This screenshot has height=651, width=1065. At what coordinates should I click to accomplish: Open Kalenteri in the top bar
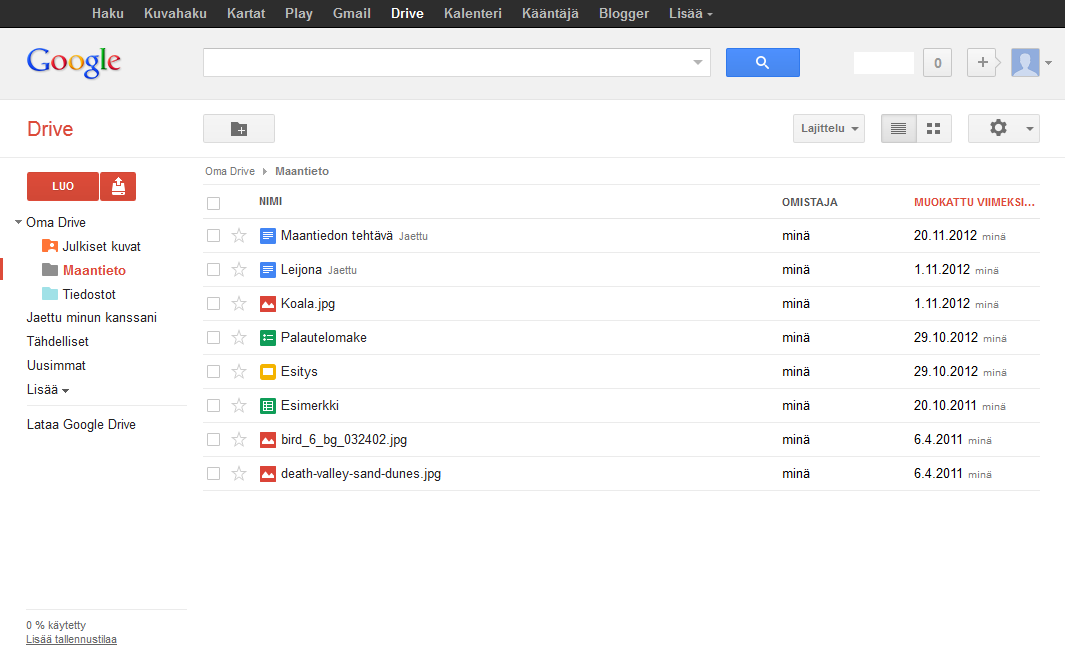(473, 14)
